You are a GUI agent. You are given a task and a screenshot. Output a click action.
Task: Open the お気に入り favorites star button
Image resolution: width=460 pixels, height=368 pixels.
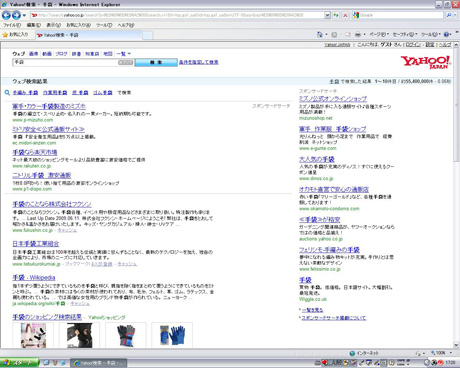(x=15, y=34)
